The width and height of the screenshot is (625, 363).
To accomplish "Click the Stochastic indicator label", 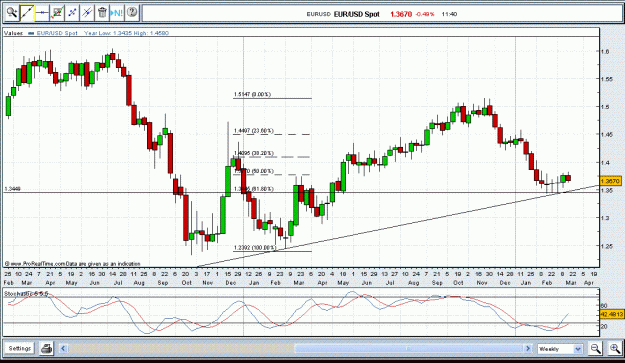I will pos(26,294).
